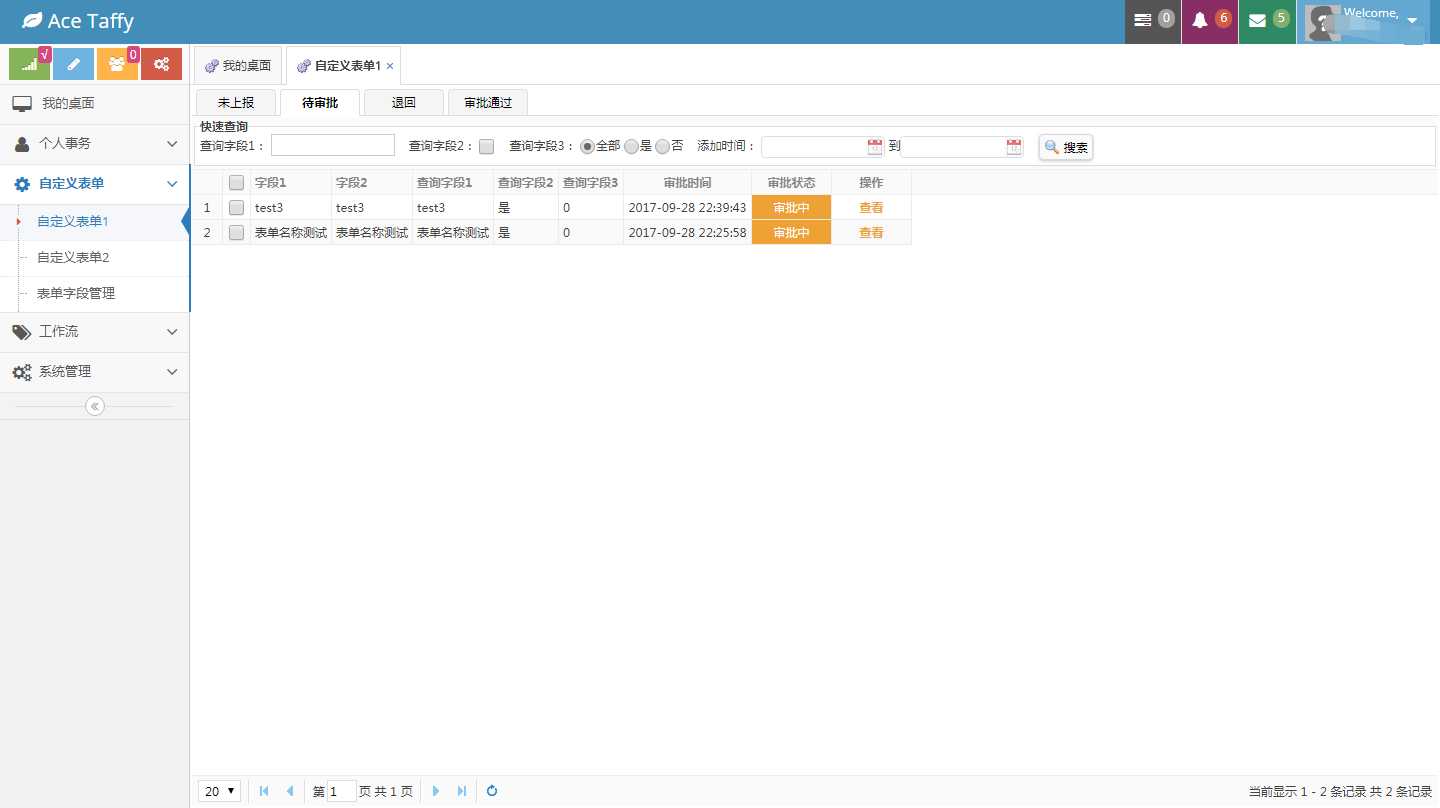Screen dimensions: 1440x808
Task: Go to the first page of results
Action: [x=264, y=791]
